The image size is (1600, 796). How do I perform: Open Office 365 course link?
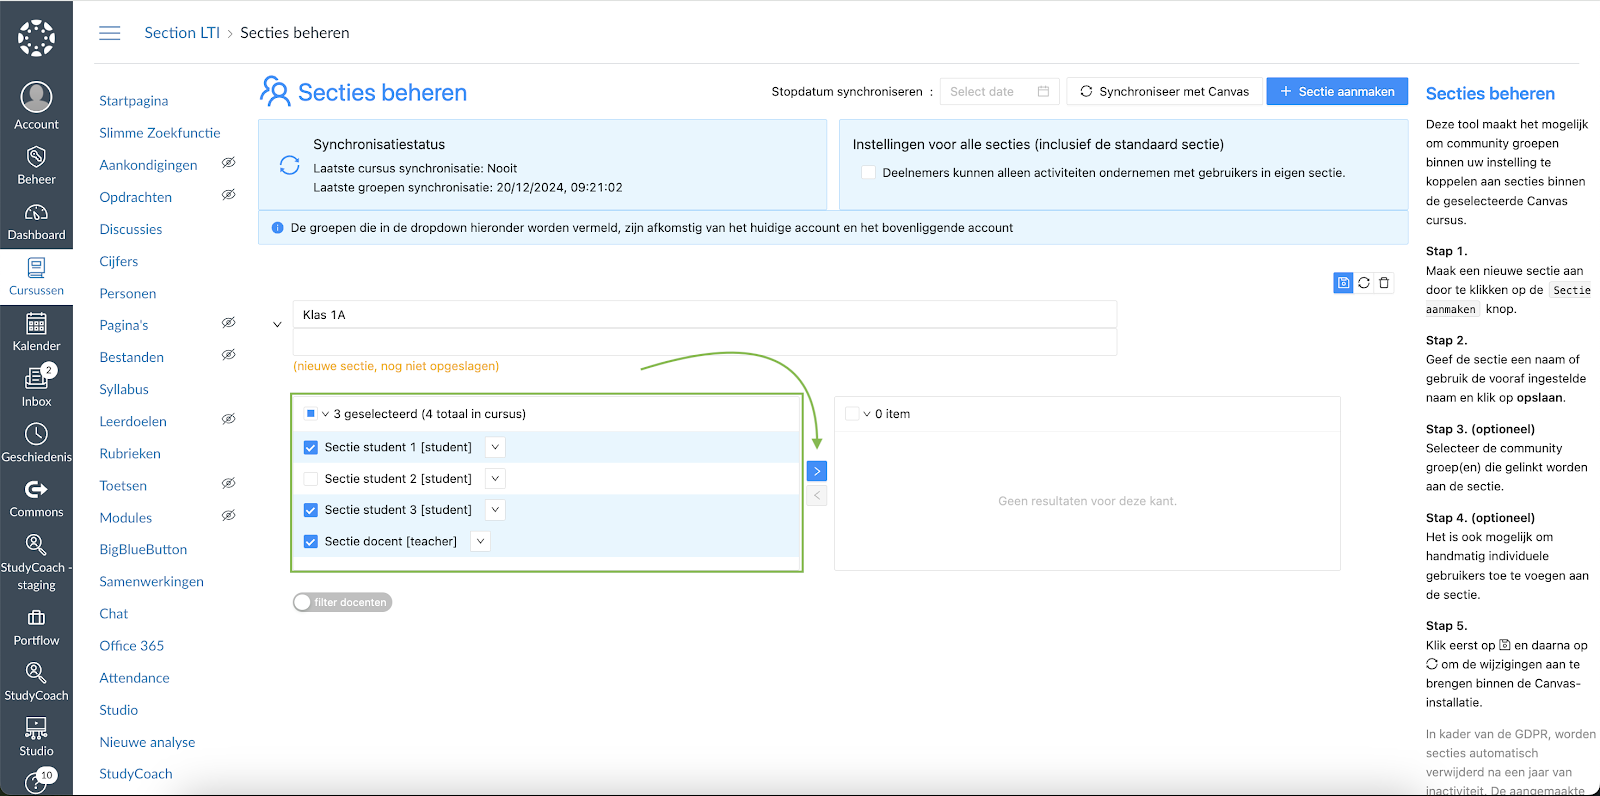[132, 646]
